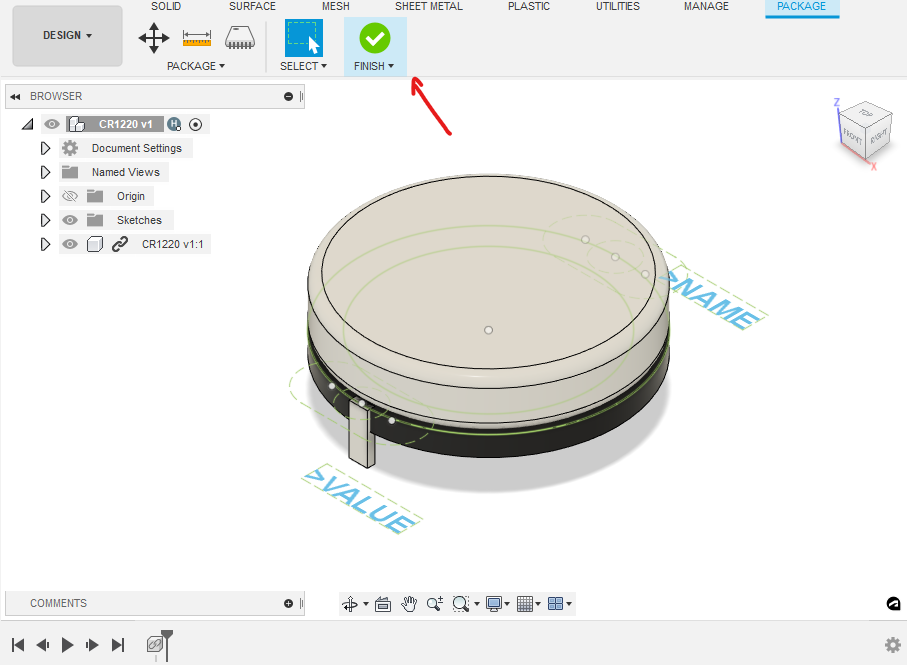
Task: Click the package generator chip icon
Action: tap(239, 38)
